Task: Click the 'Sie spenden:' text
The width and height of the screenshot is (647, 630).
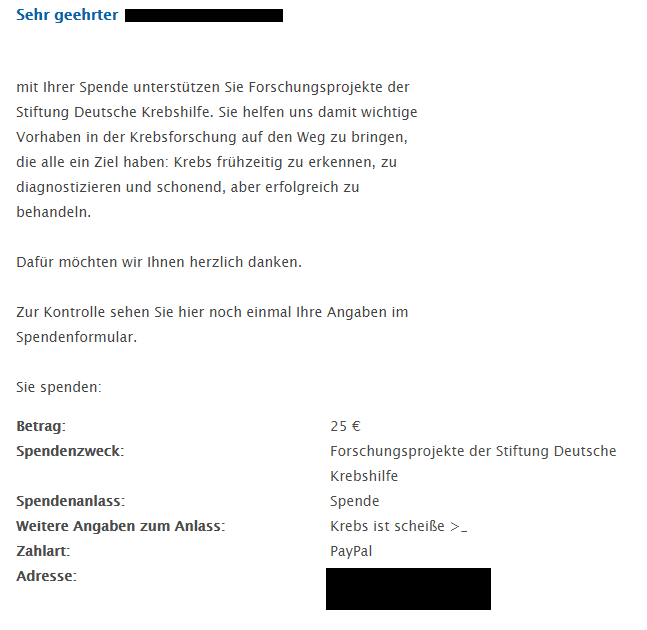Action: coord(59,387)
